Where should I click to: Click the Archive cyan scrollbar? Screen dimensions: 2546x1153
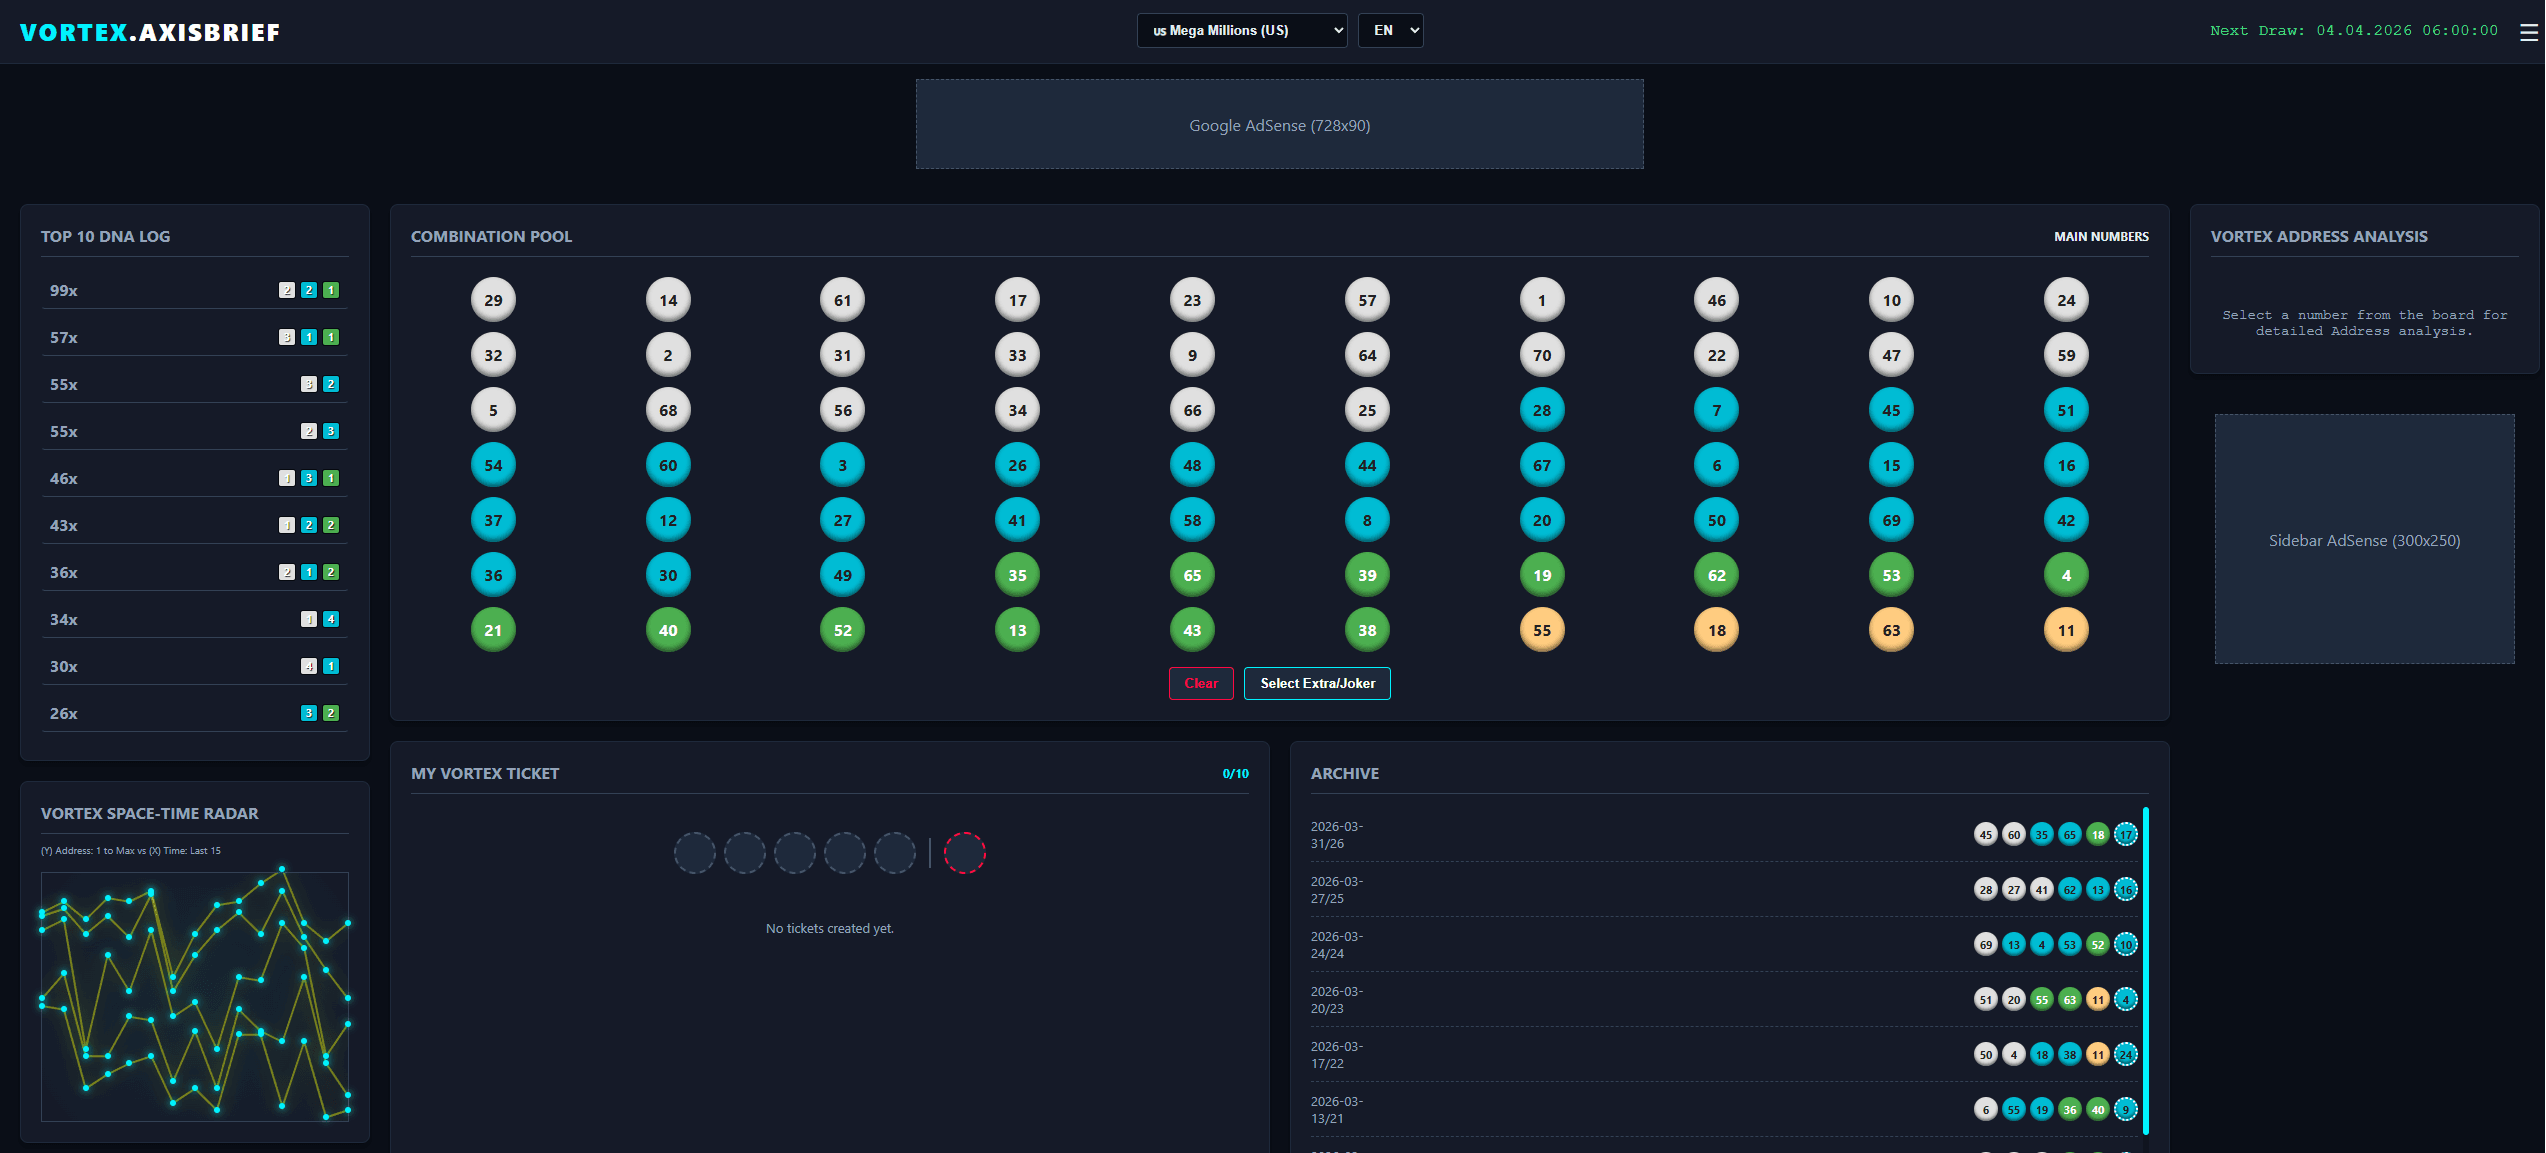pyautogui.click(x=2145, y=970)
